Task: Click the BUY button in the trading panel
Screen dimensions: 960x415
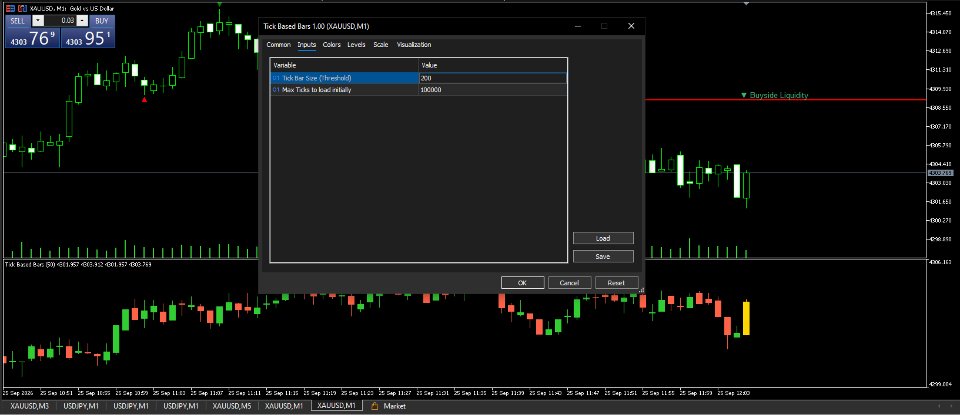Action: [102, 21]
